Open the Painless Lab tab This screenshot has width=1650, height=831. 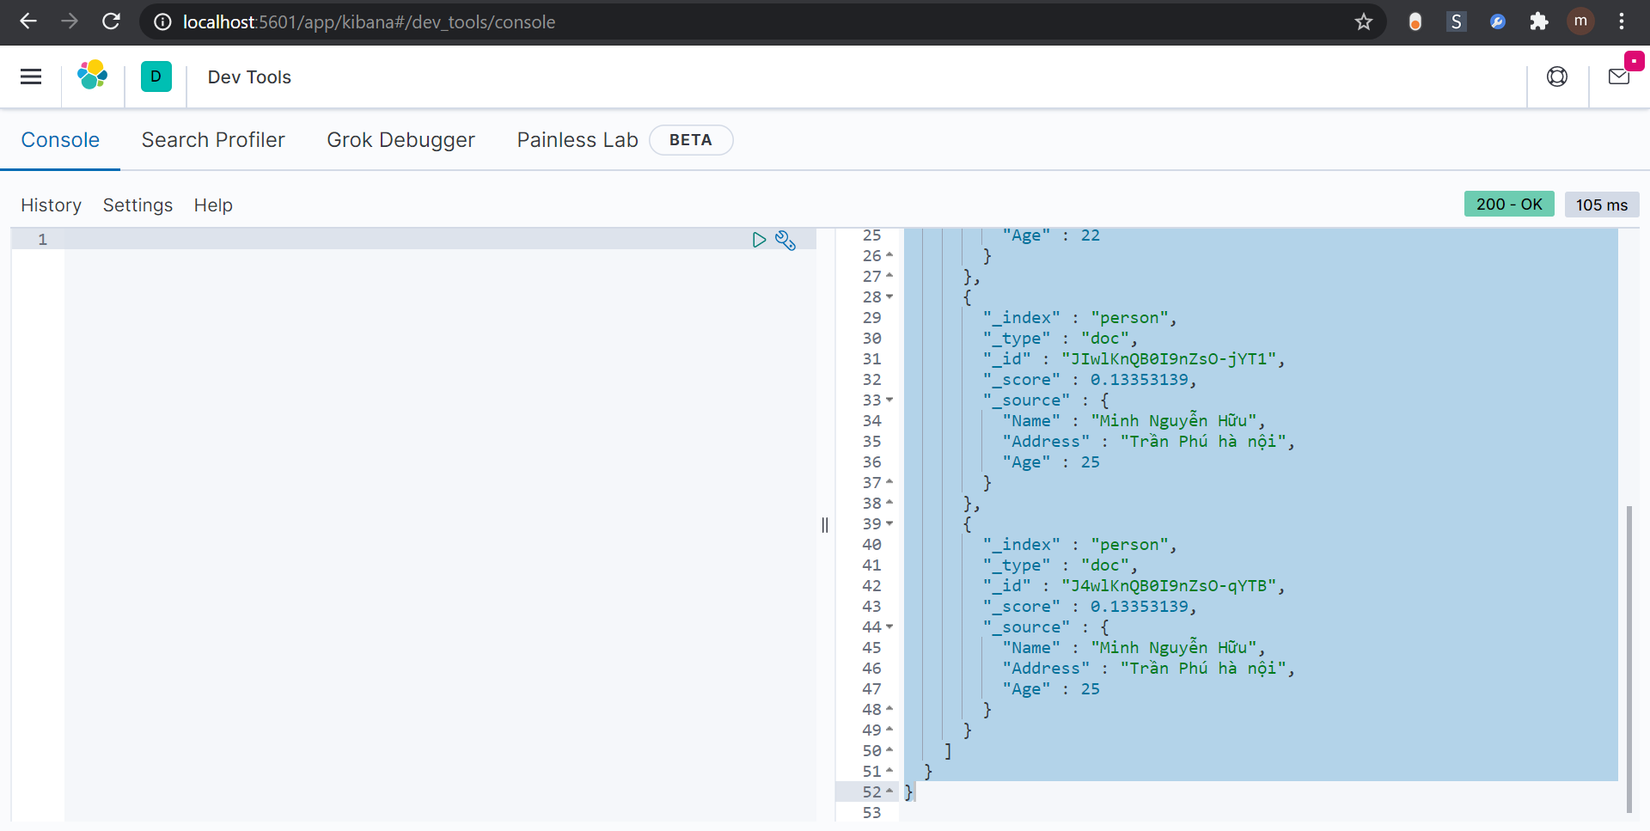(577, 140)
